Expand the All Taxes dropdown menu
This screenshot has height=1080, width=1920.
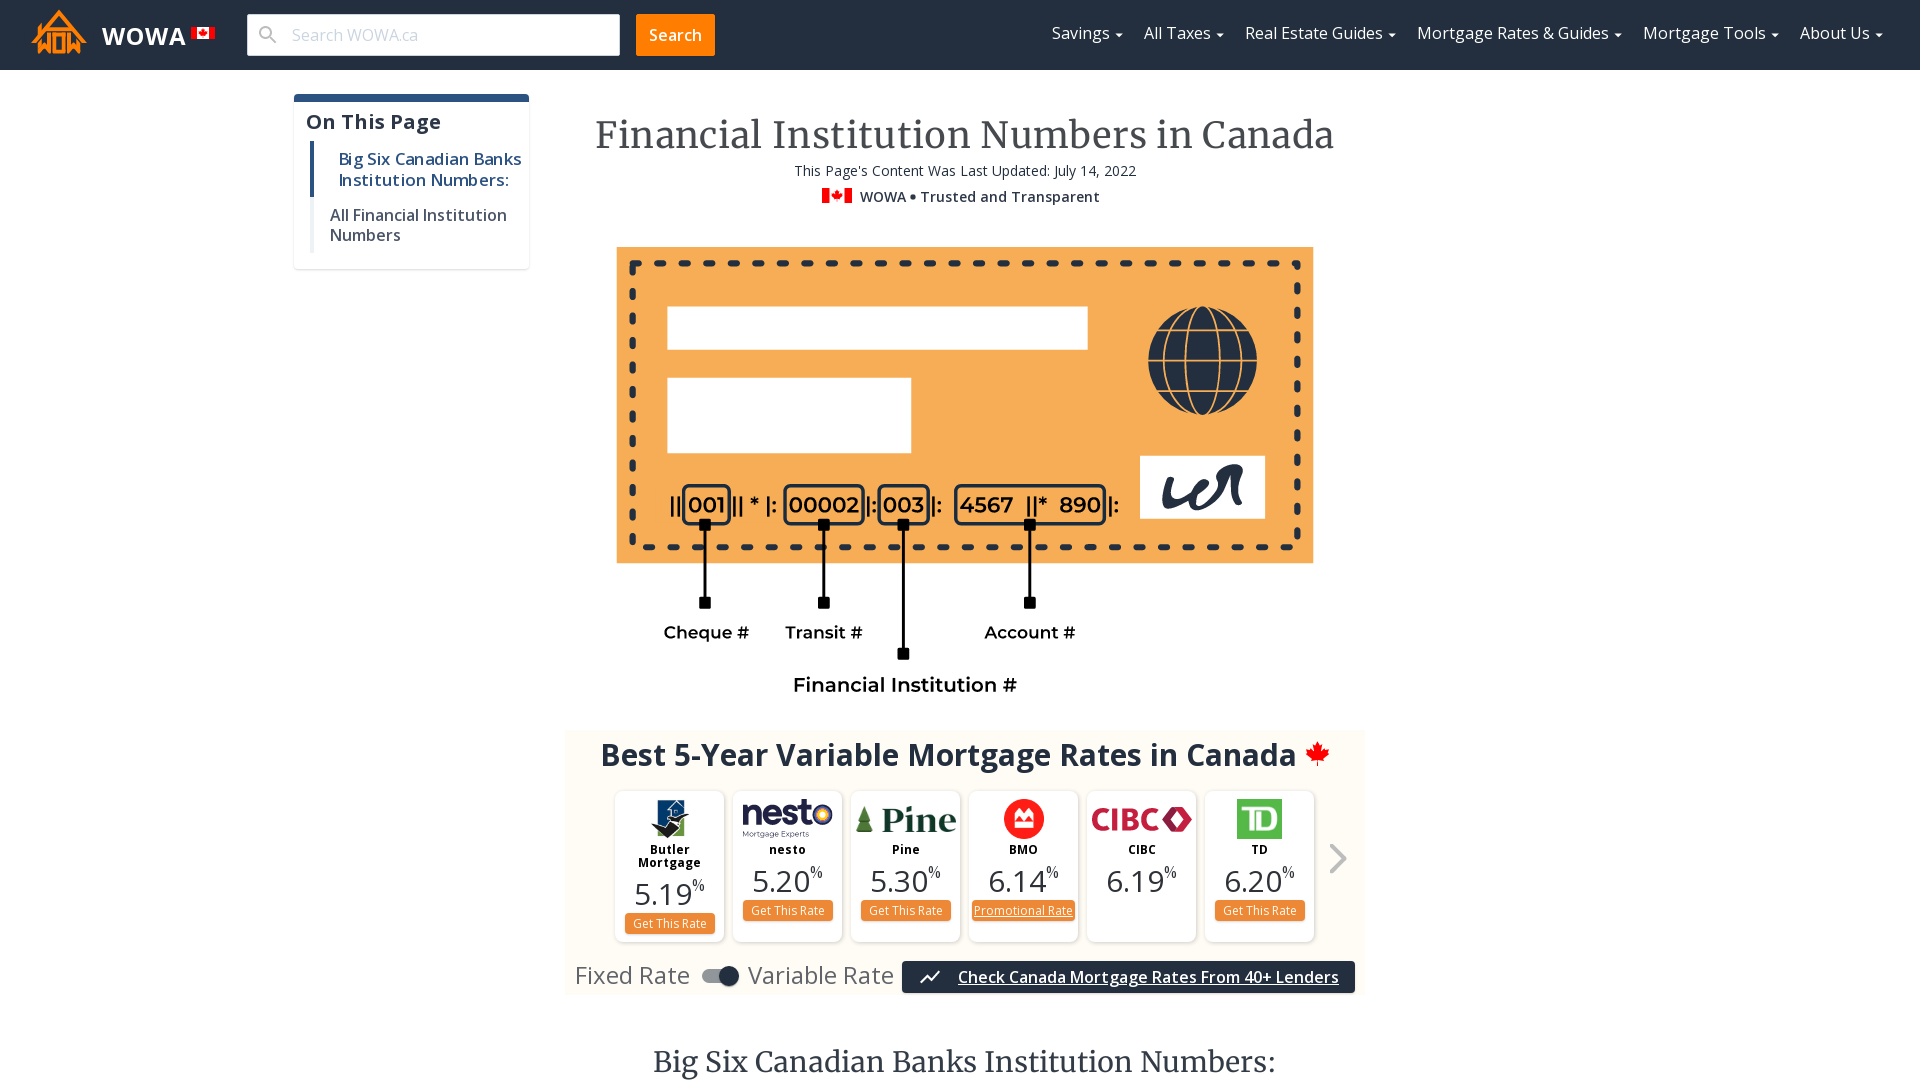tap(1183, 33)
